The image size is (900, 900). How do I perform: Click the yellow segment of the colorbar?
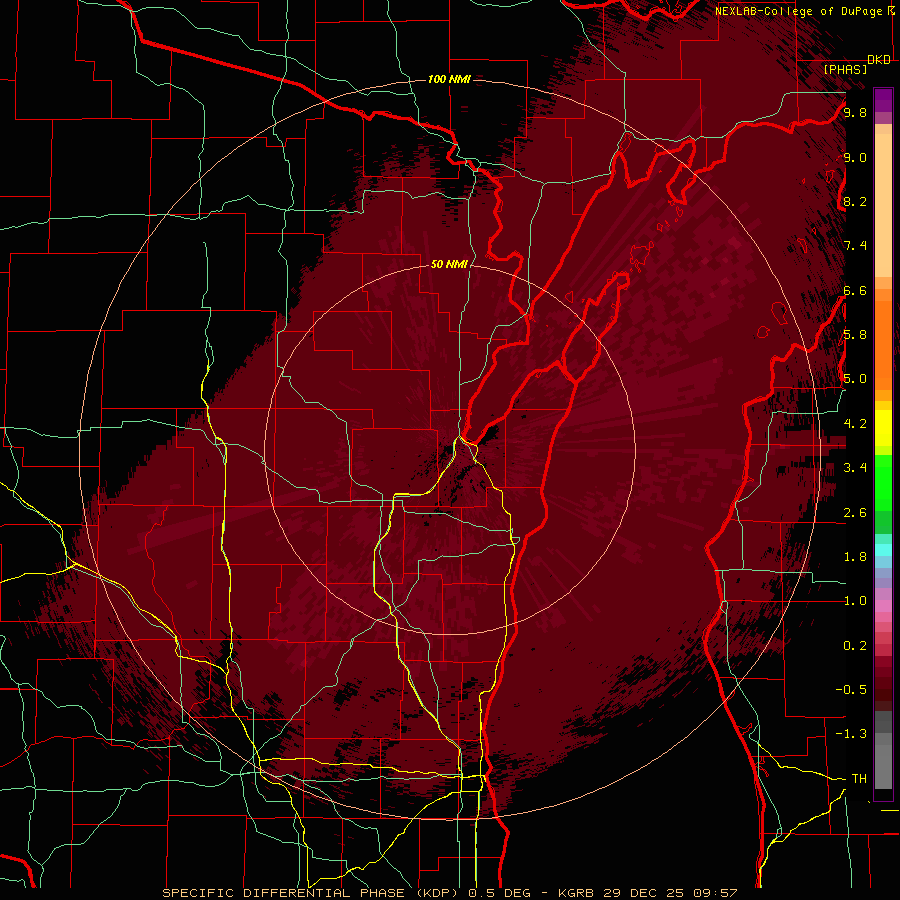[883, 428]
